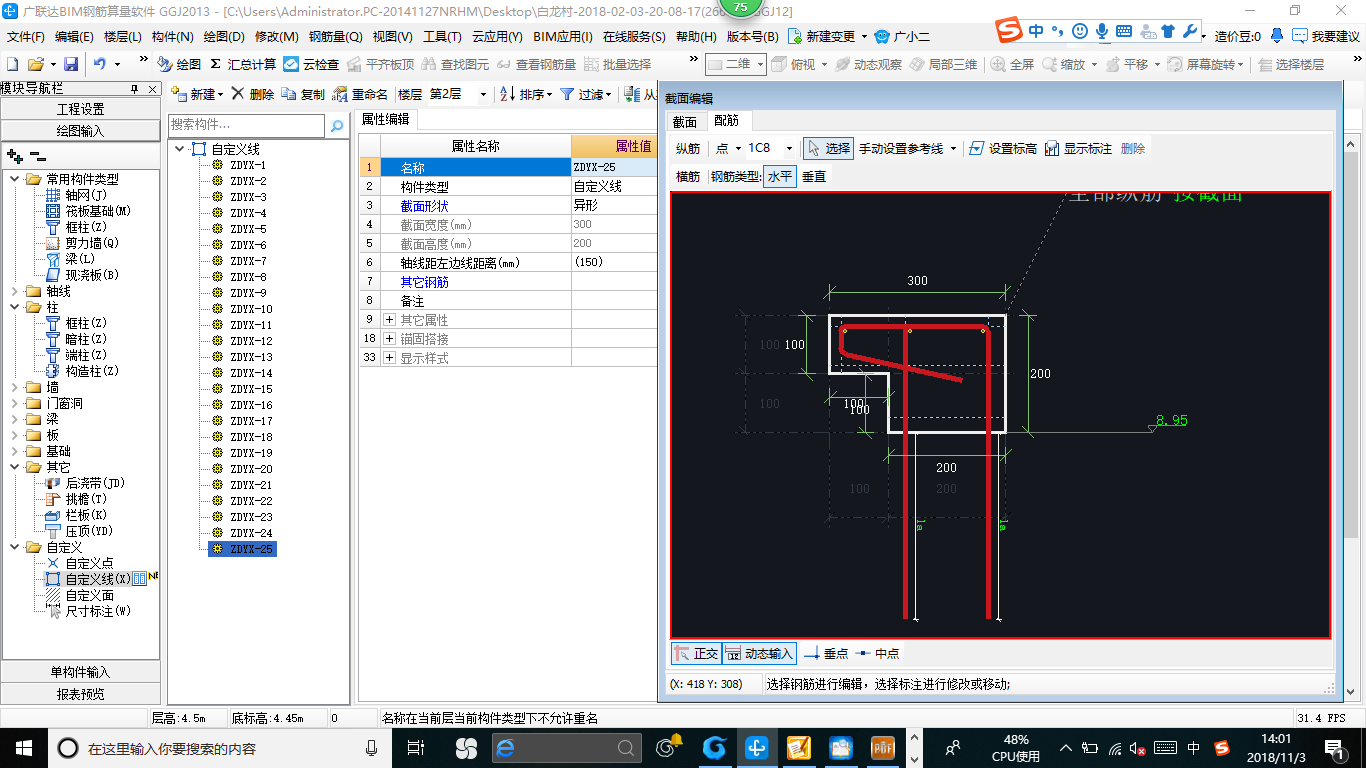Click 工程设置 navigation button
The height and width of the screenshot is (768, 1366).
click(x=80, y=109)
